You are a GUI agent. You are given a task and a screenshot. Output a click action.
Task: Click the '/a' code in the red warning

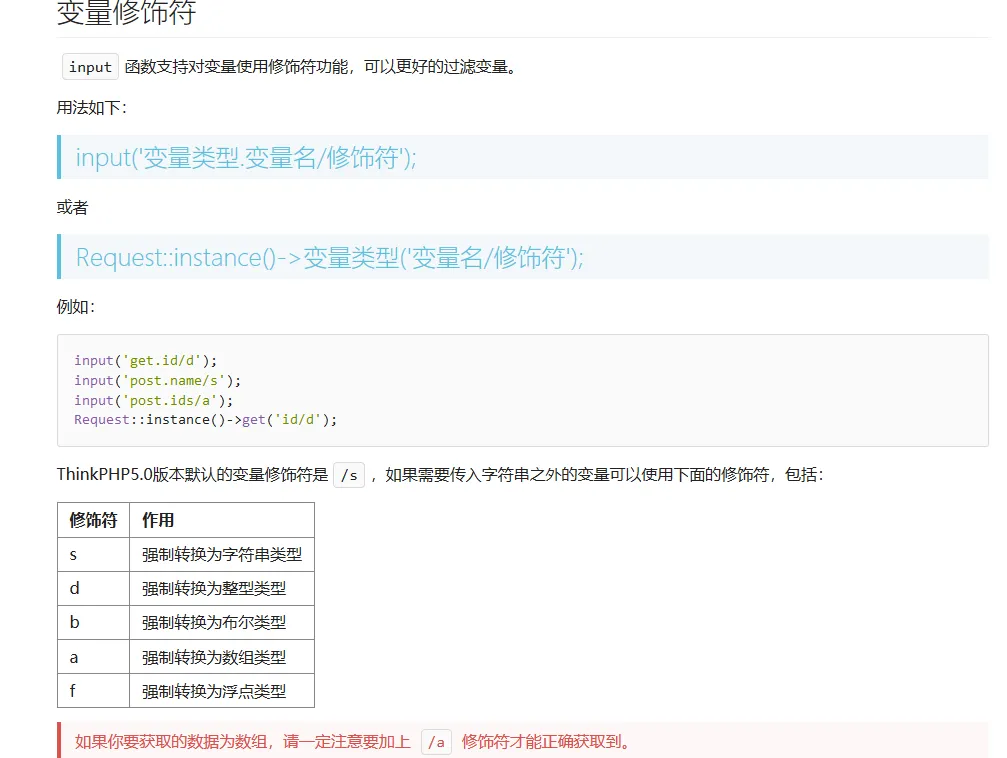[x=436, y=741]
